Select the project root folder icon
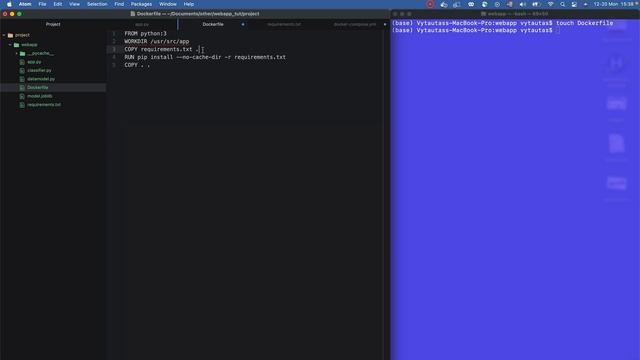 tap(10, 35)
